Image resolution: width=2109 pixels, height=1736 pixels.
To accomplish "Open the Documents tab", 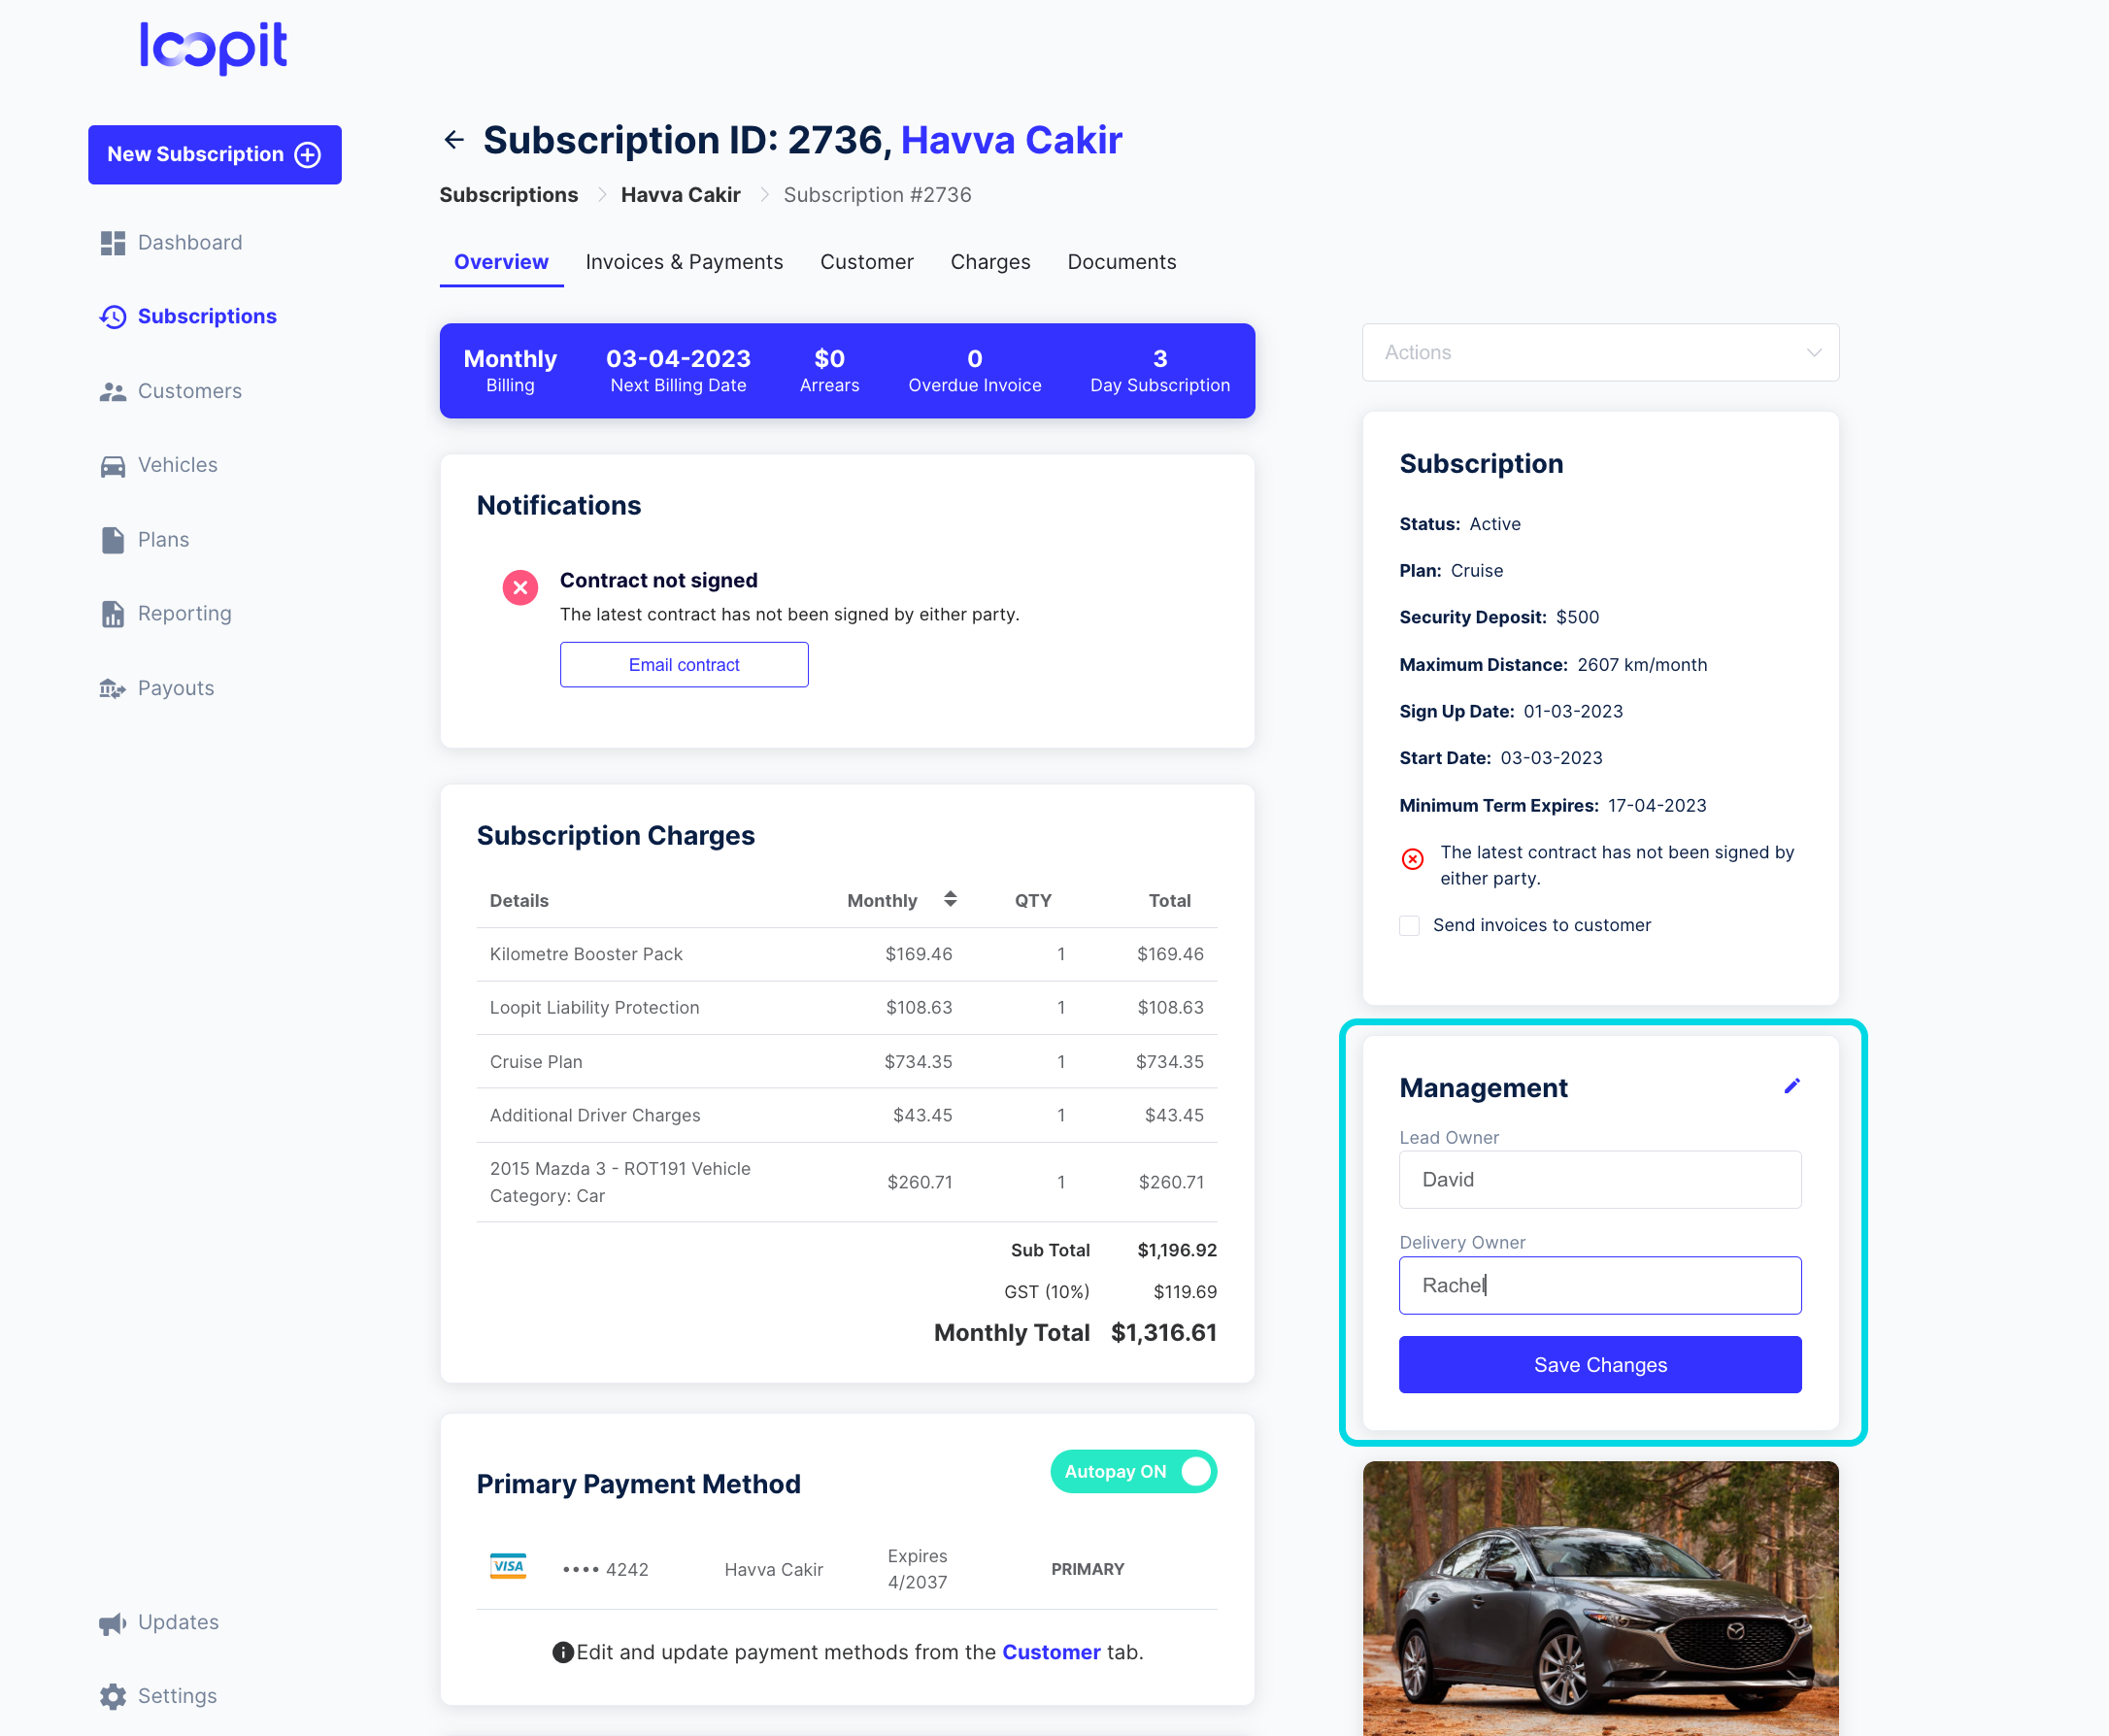I will [x=1121, y=262].
